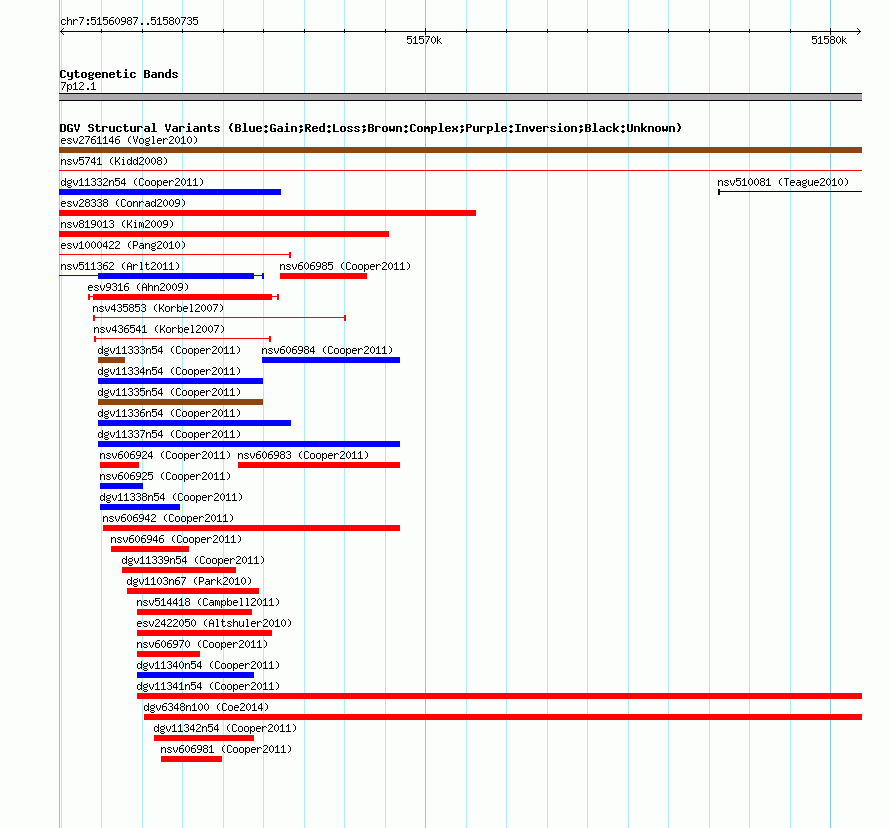Click the nsv606924 (Cooper2011) red bar

(x=119, y=465)
